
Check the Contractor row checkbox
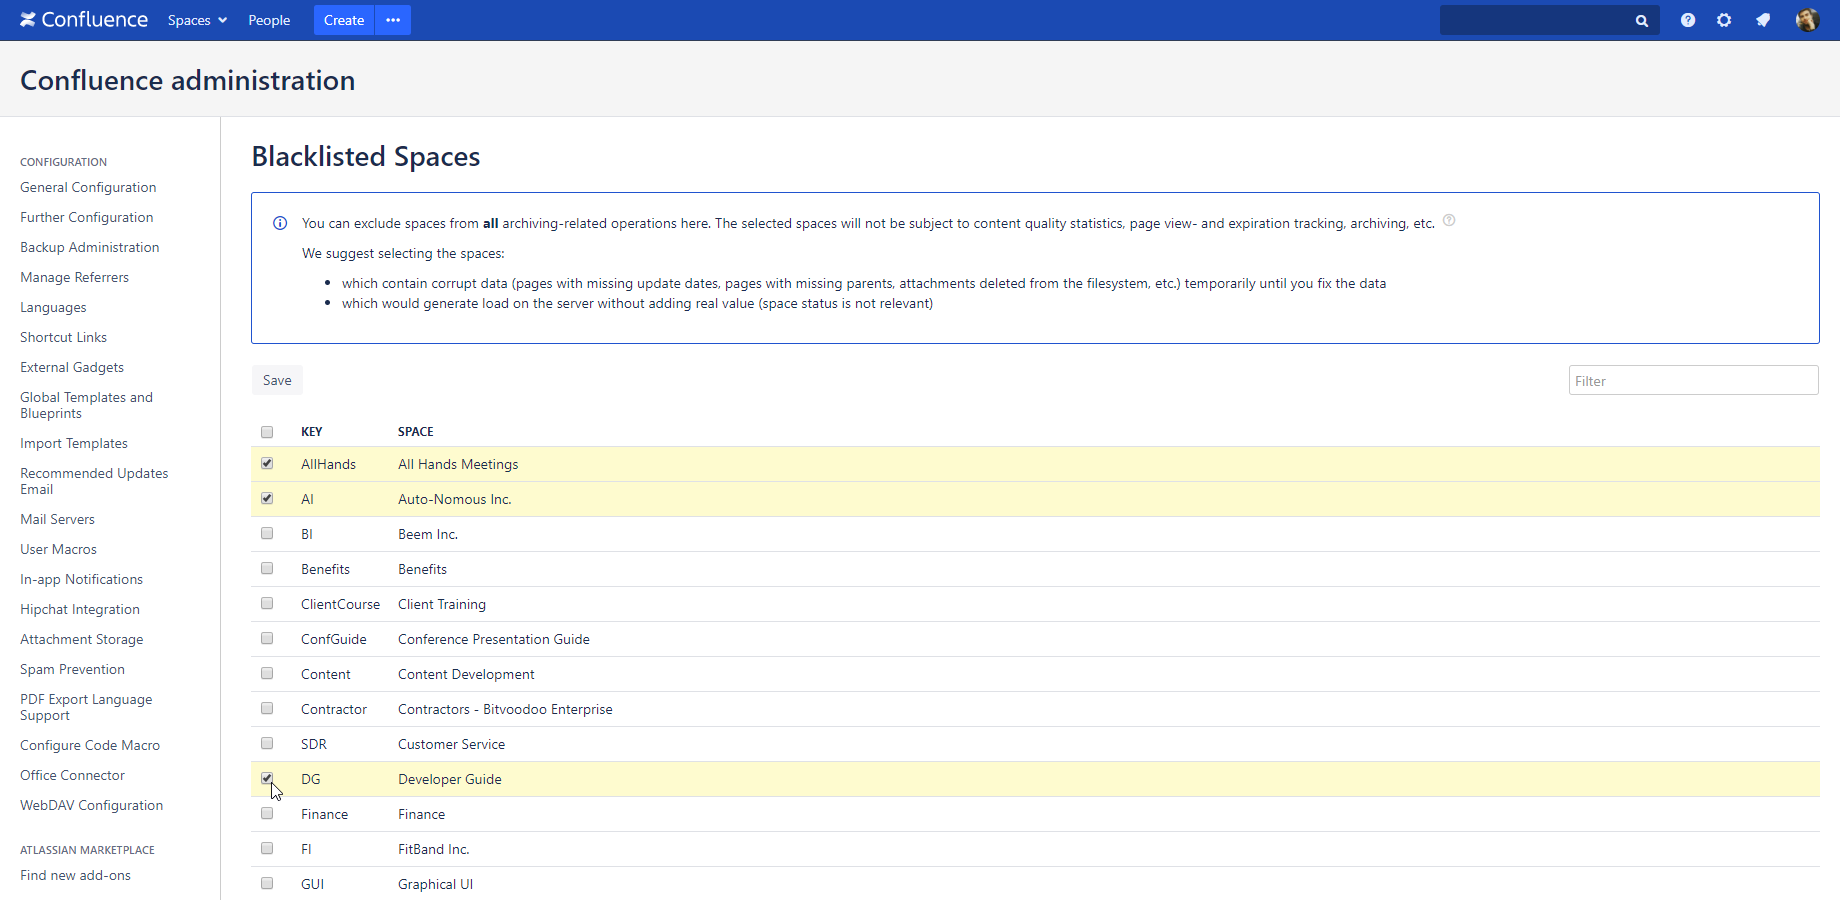(x=267, y=708)
